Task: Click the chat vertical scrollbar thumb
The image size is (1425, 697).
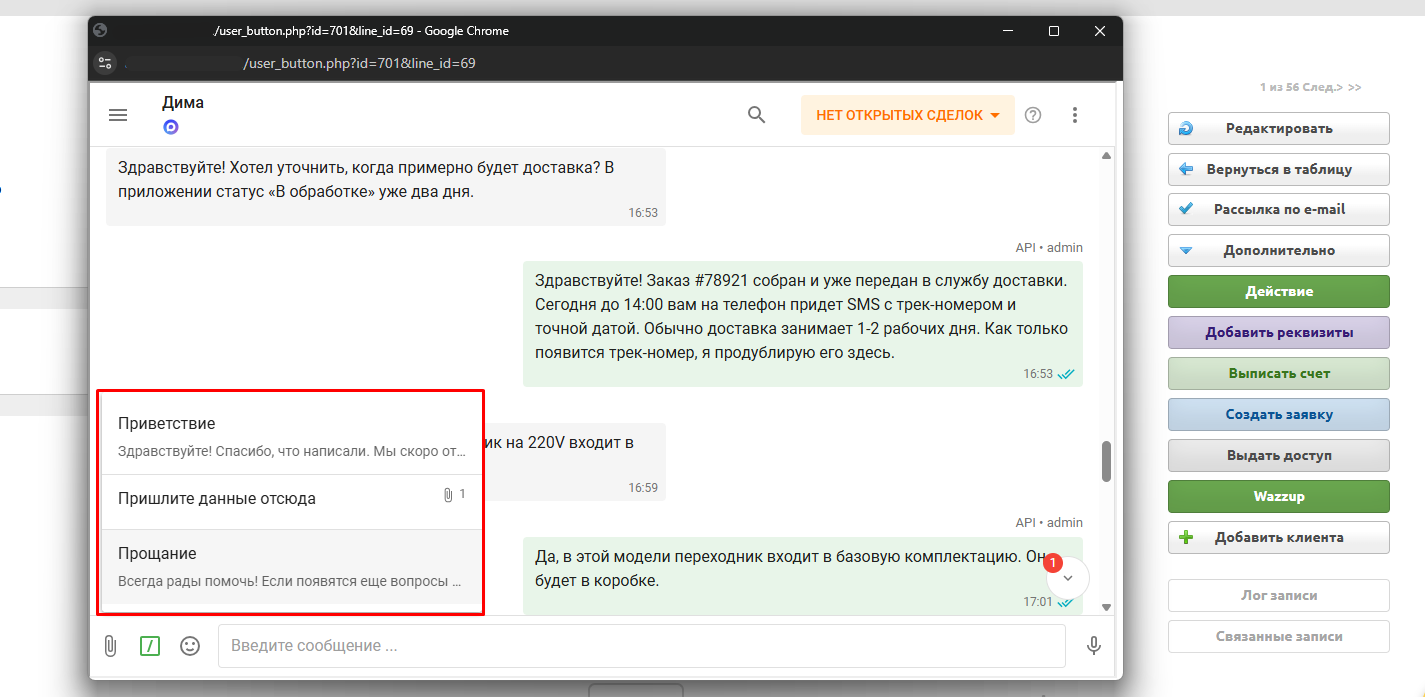Action: pos(1106,461)
